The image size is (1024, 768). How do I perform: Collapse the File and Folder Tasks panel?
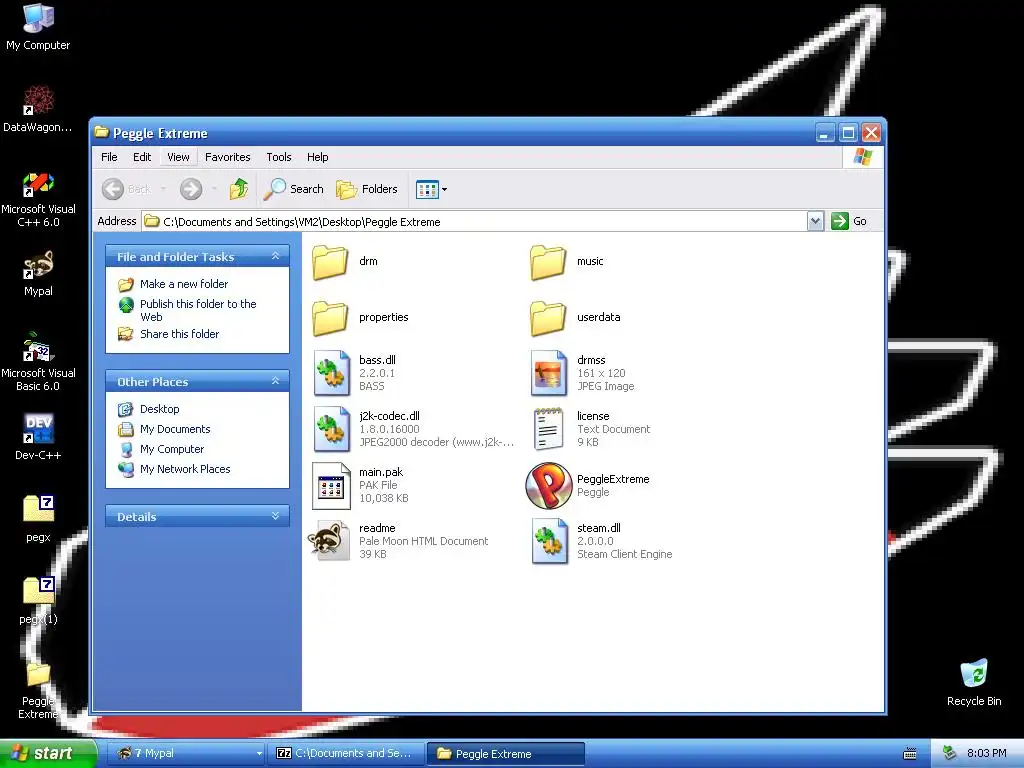coord(276,257)
